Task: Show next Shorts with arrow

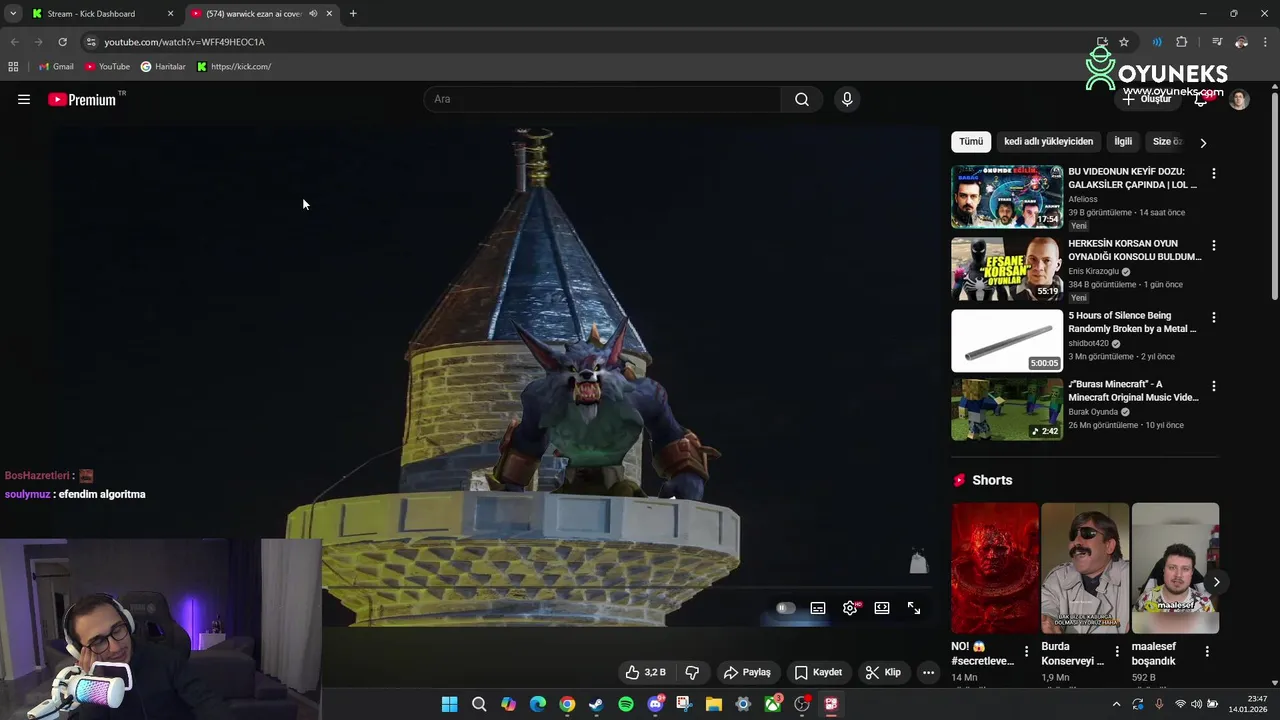Action: pos(1216,582)
